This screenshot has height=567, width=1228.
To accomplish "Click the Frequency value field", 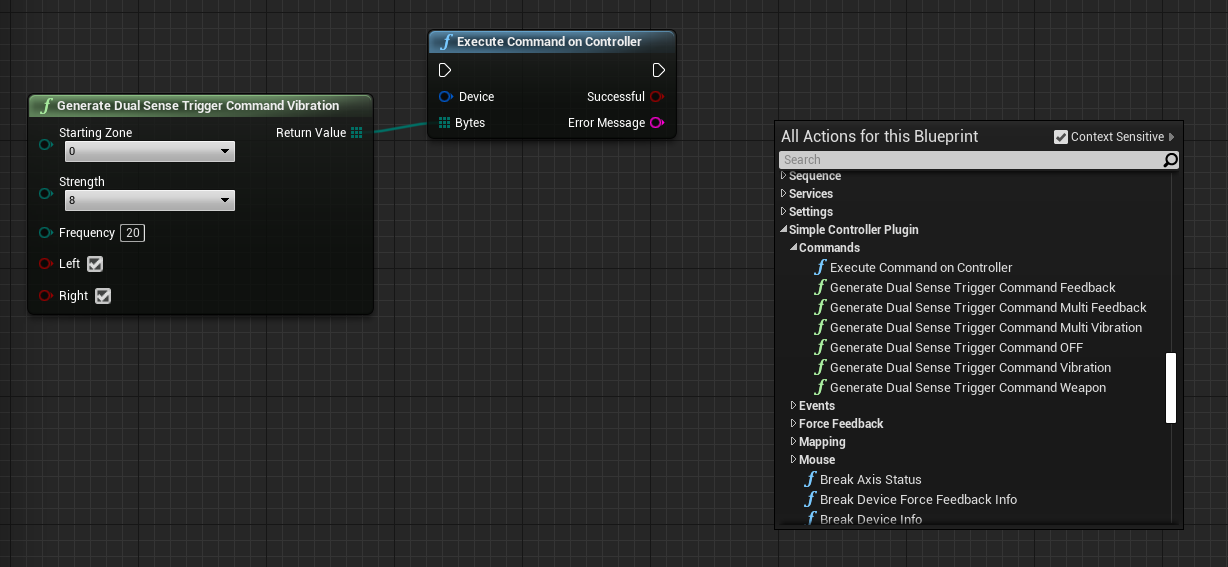I will (x=132, y=233).
